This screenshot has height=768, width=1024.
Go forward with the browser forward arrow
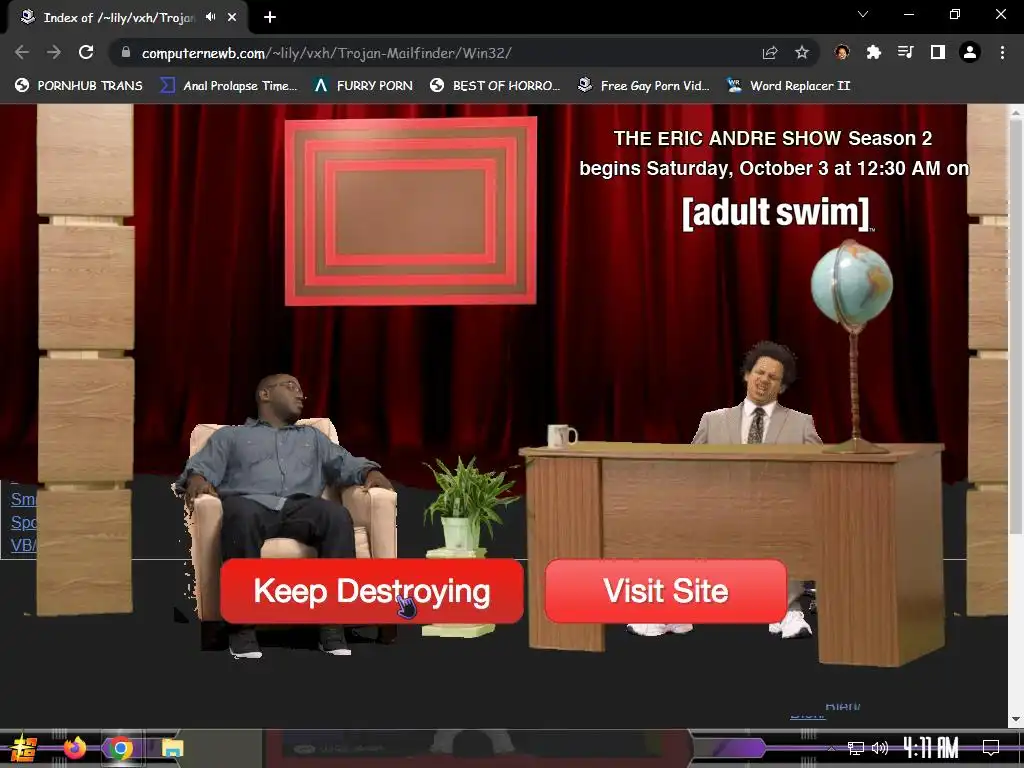[54, 52]
